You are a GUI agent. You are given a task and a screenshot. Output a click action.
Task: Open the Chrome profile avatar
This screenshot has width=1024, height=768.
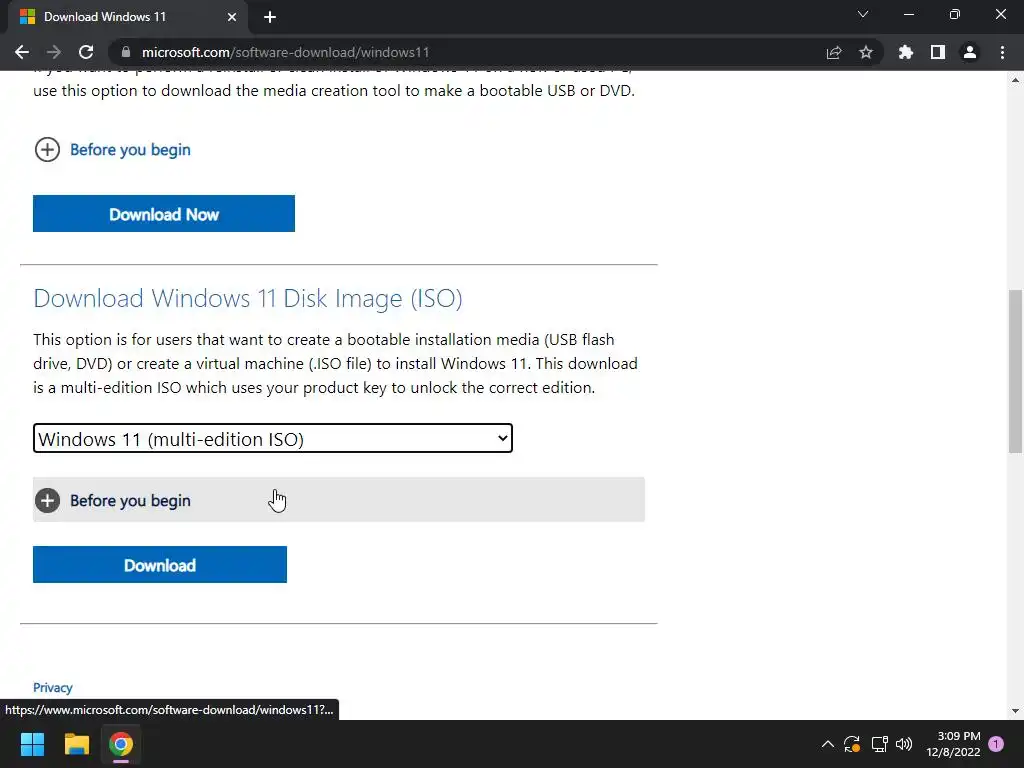click(x=970, y=52)
